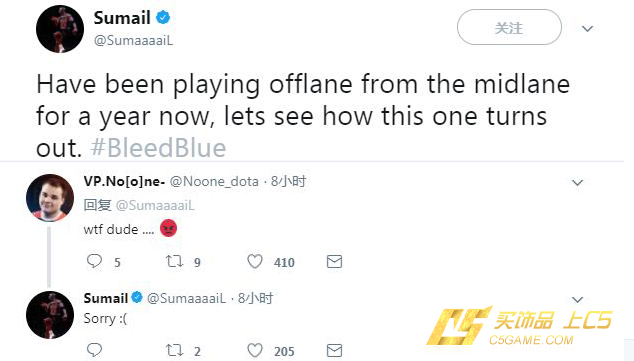Share 'Sorry :(' tweet via envelope icon

coord(334,350)
